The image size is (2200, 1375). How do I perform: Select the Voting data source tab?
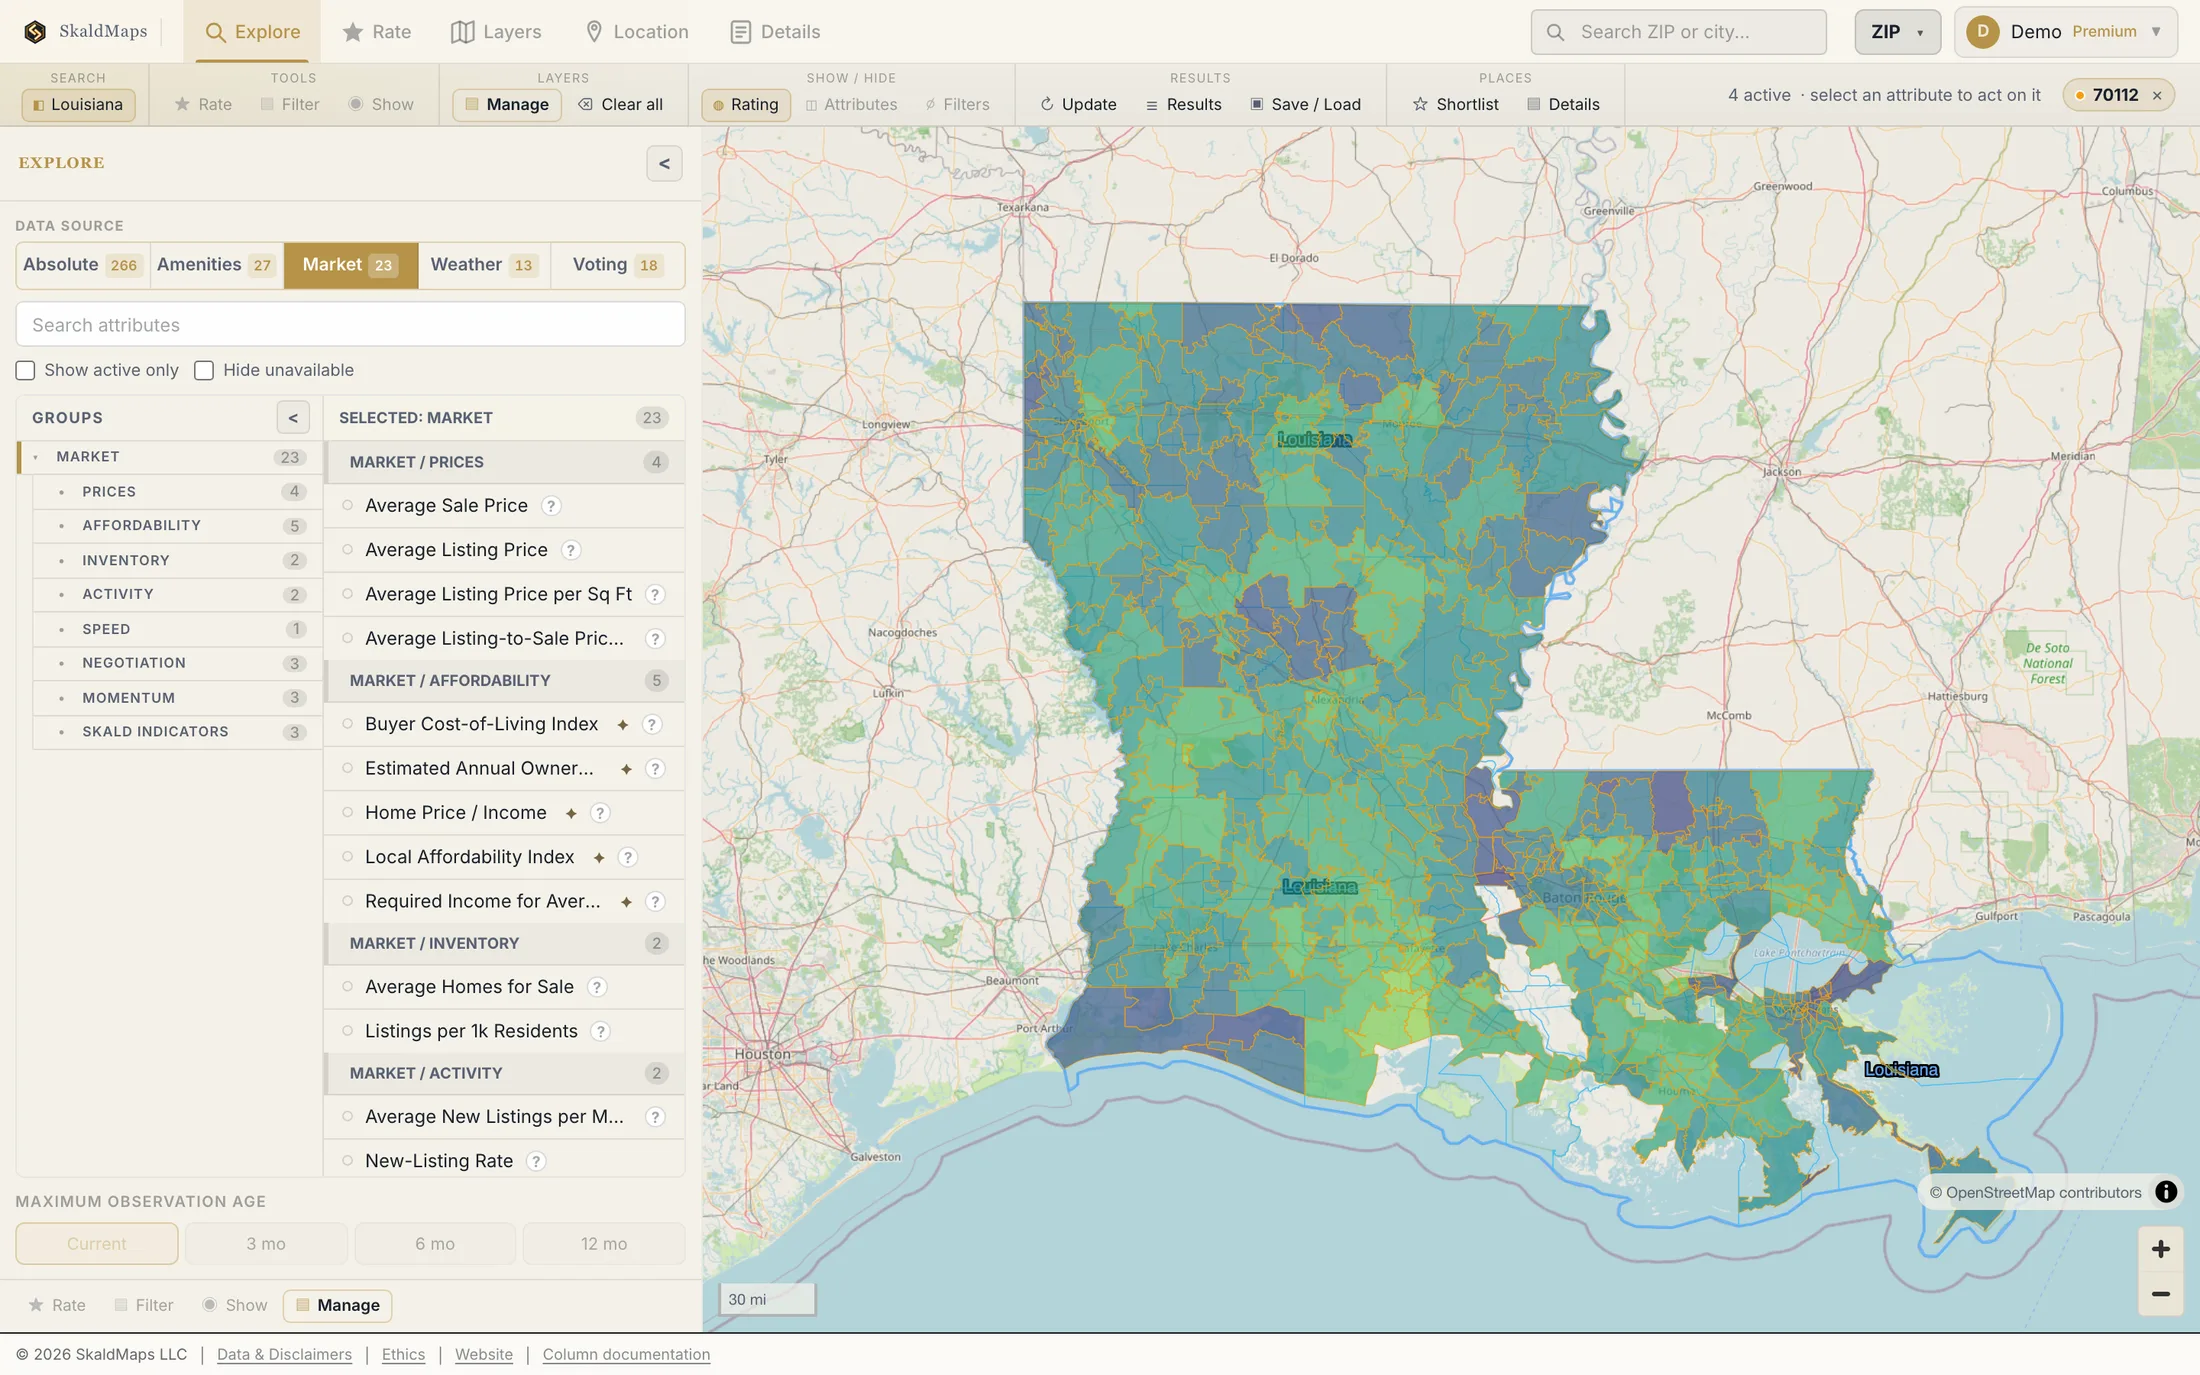tap(616, 265)
